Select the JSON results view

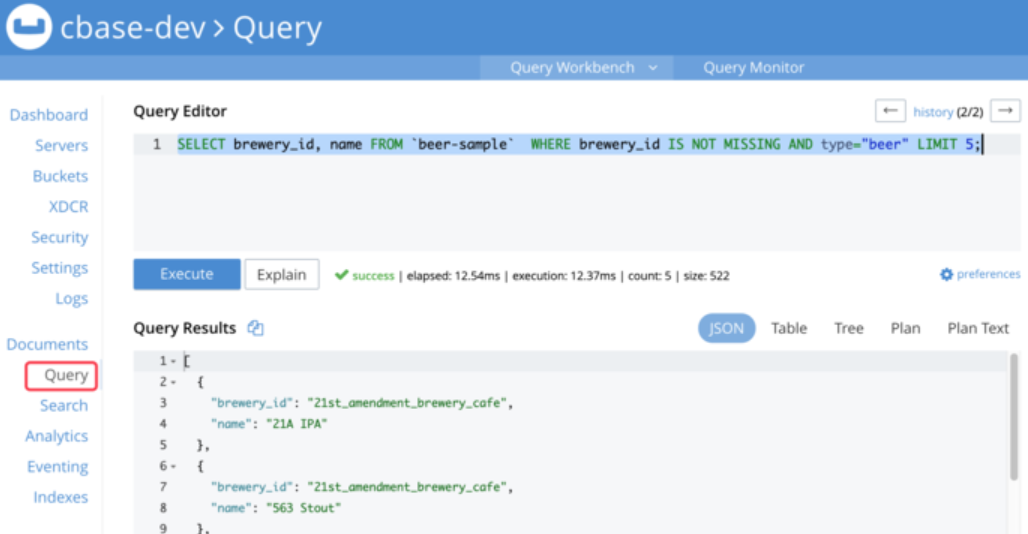(726, 328)
